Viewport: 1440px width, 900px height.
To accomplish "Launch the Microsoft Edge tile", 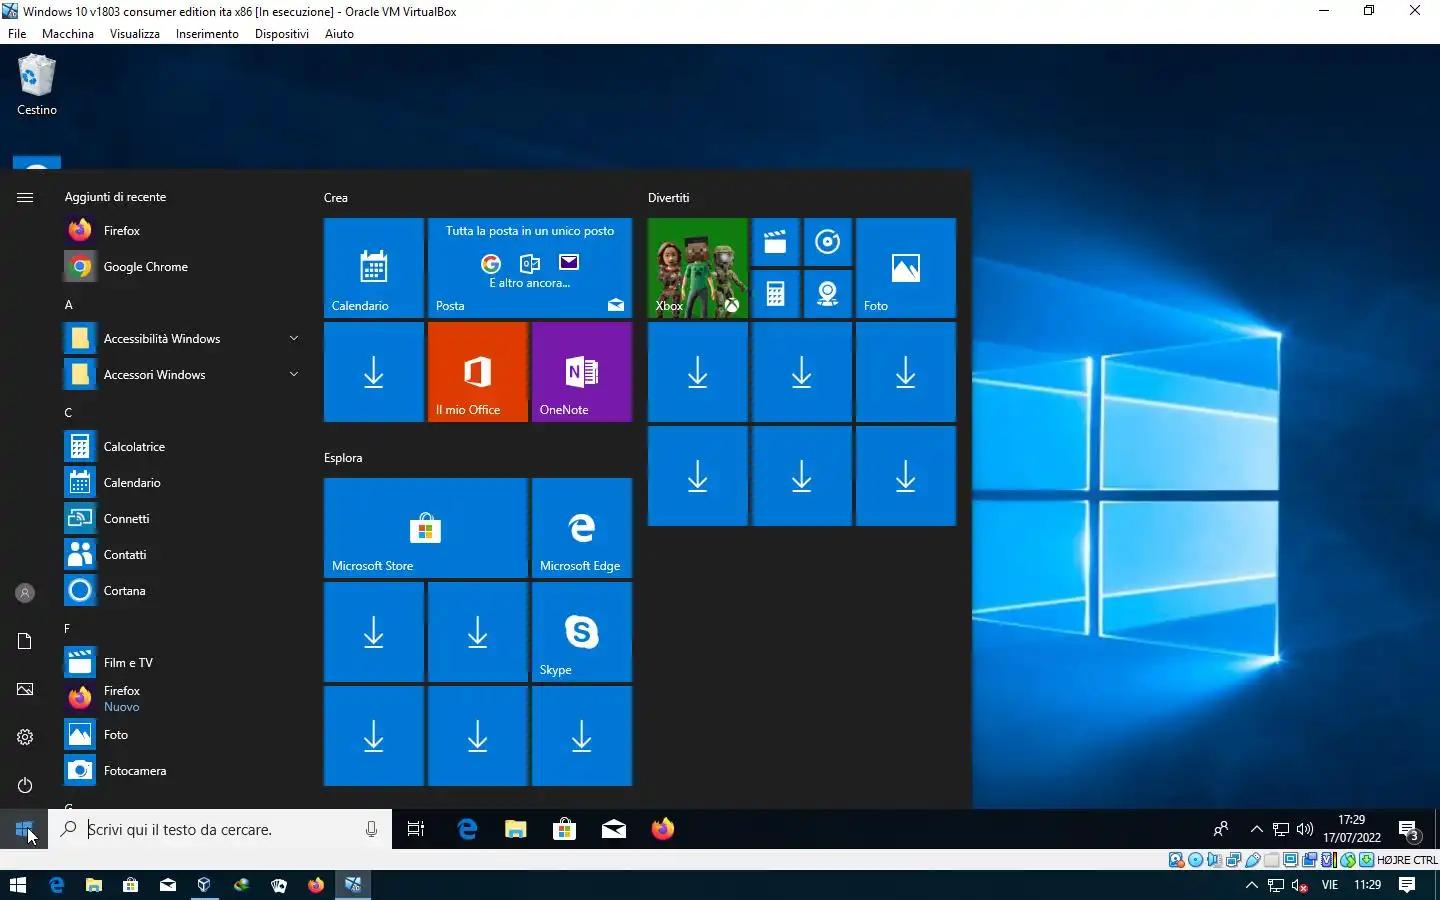I will coord(581,527).
